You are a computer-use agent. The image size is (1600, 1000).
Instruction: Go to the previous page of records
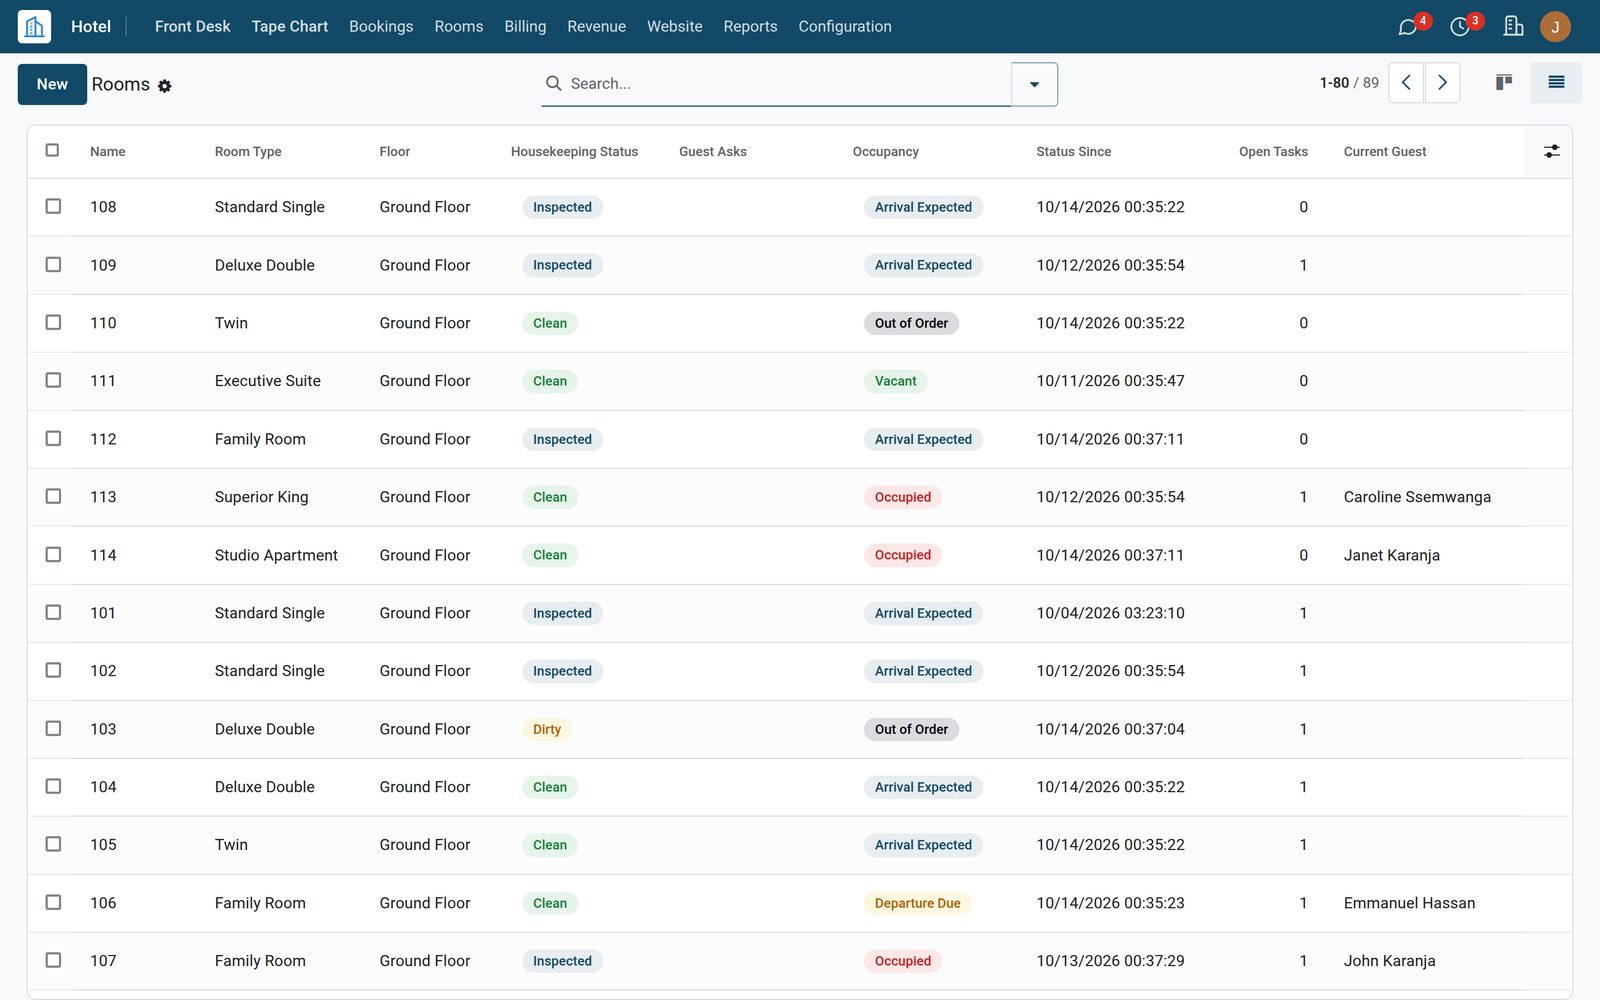pos(1406,83)
